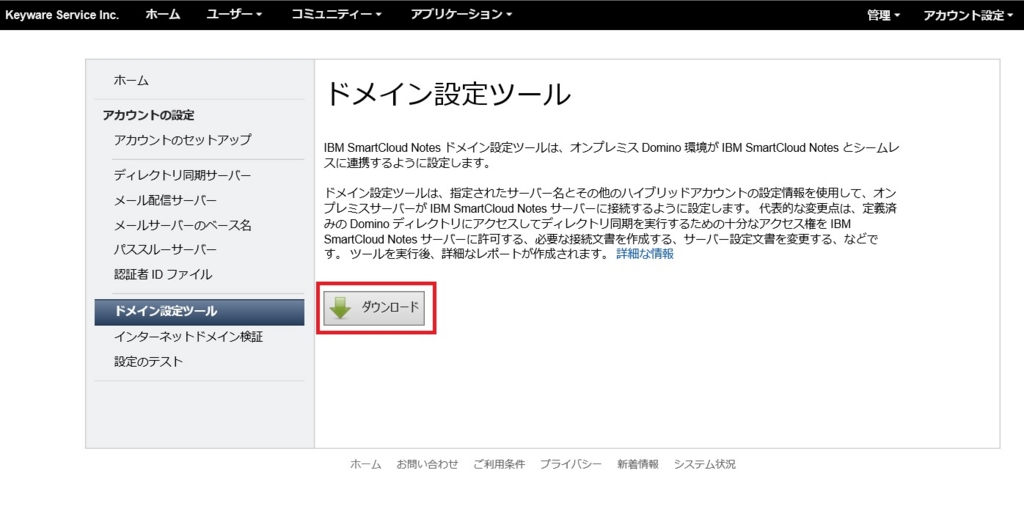Open the ご利用条件 footer link
The height and width of the screenshot is (517, 1024).
[x=499, y=464]
